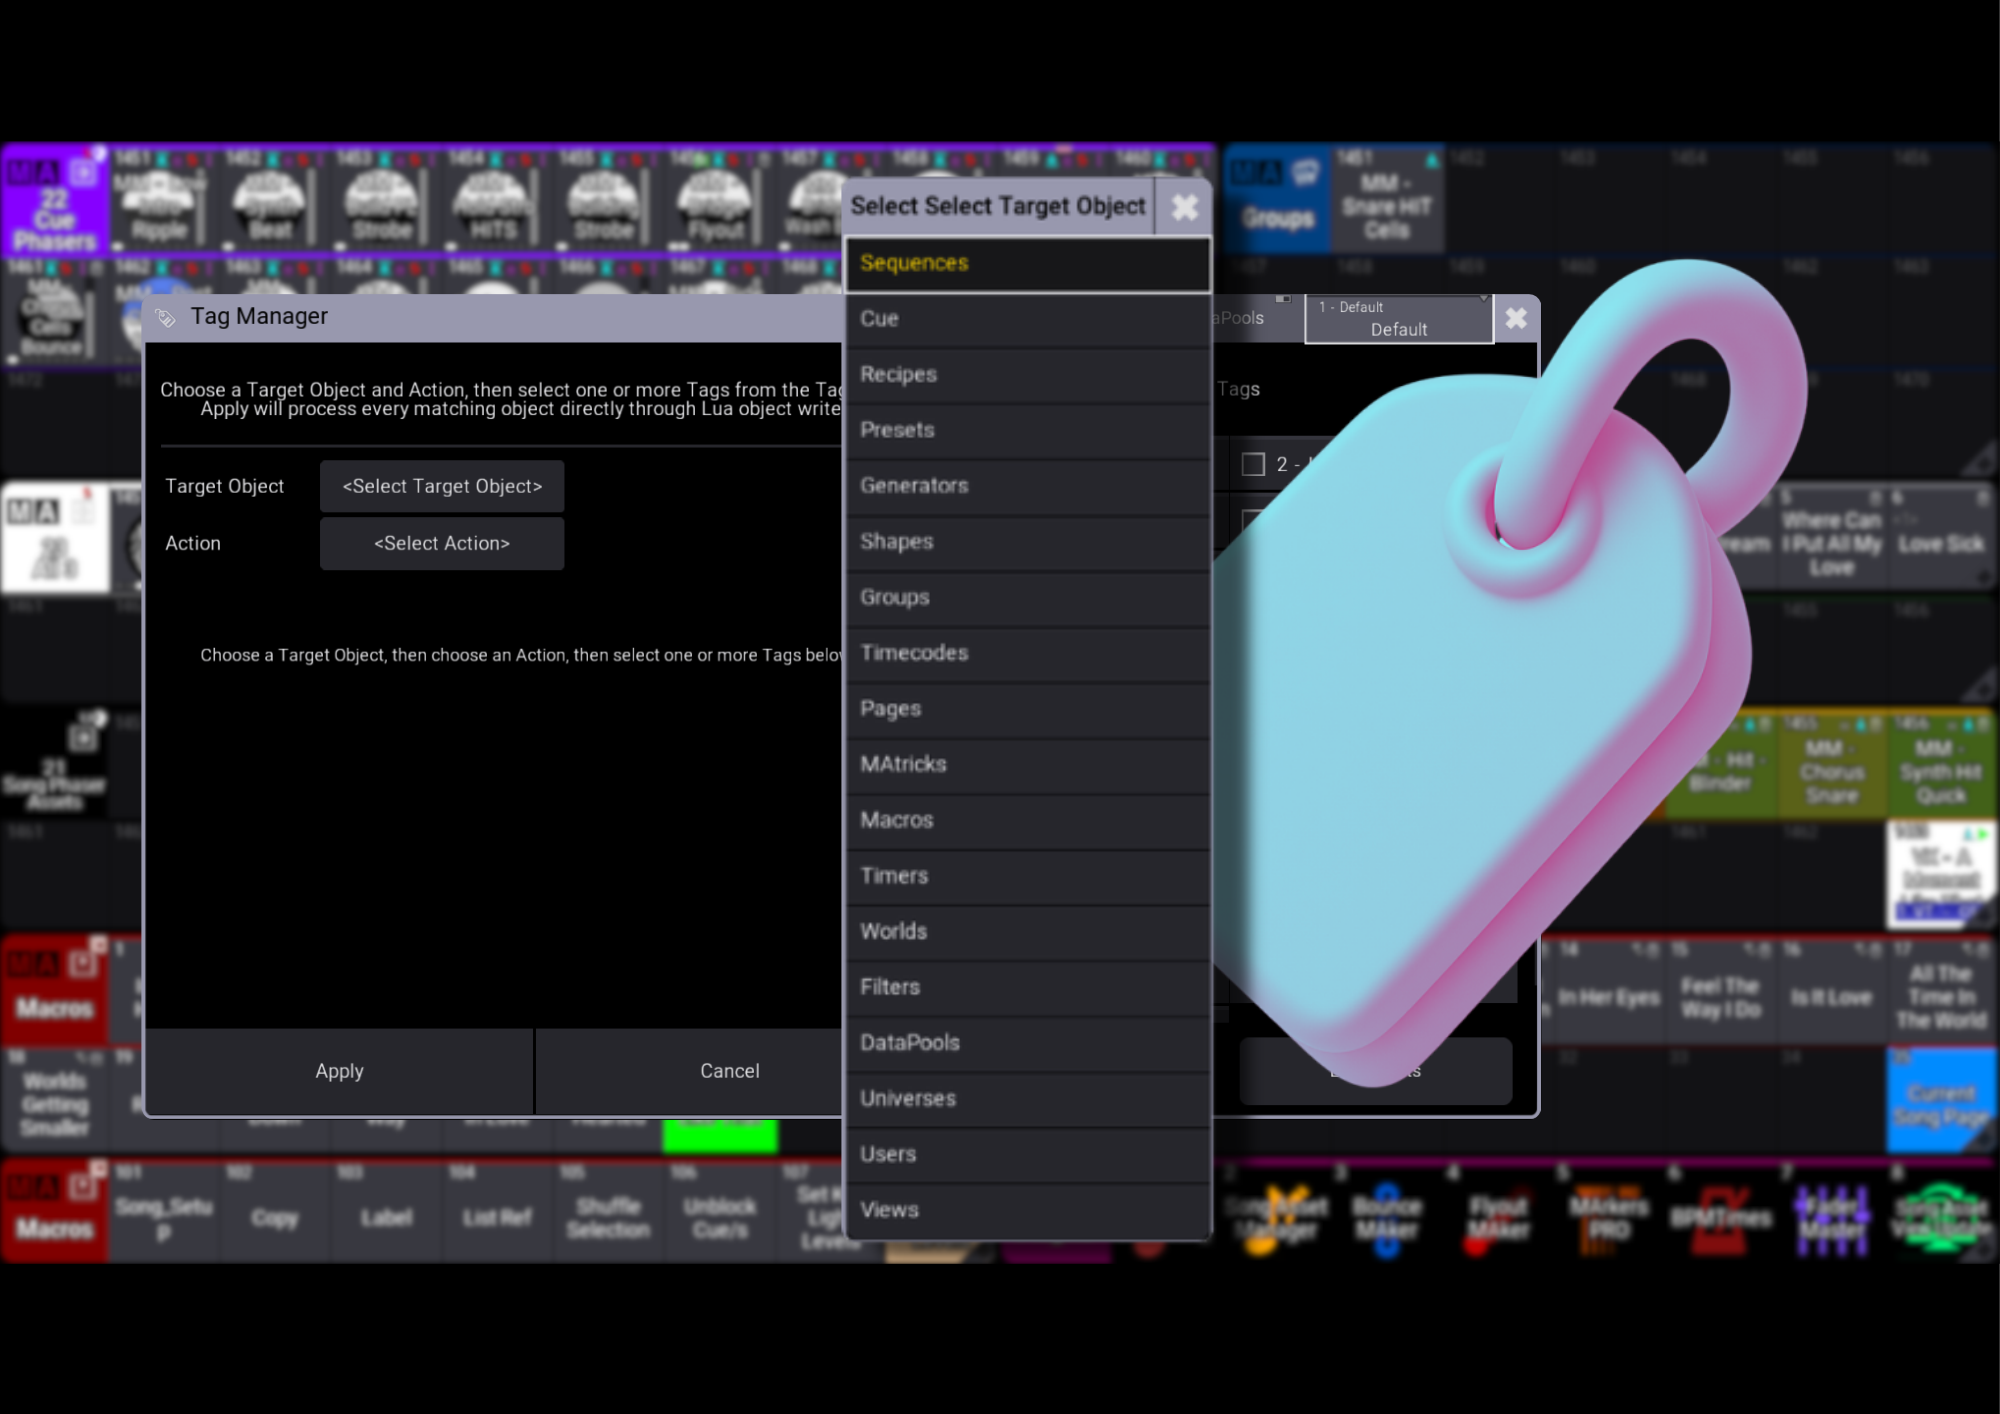Screen dimensions: 2000x1414
Task: Choose DataPools from the list
Action: coord(1027,1043)
